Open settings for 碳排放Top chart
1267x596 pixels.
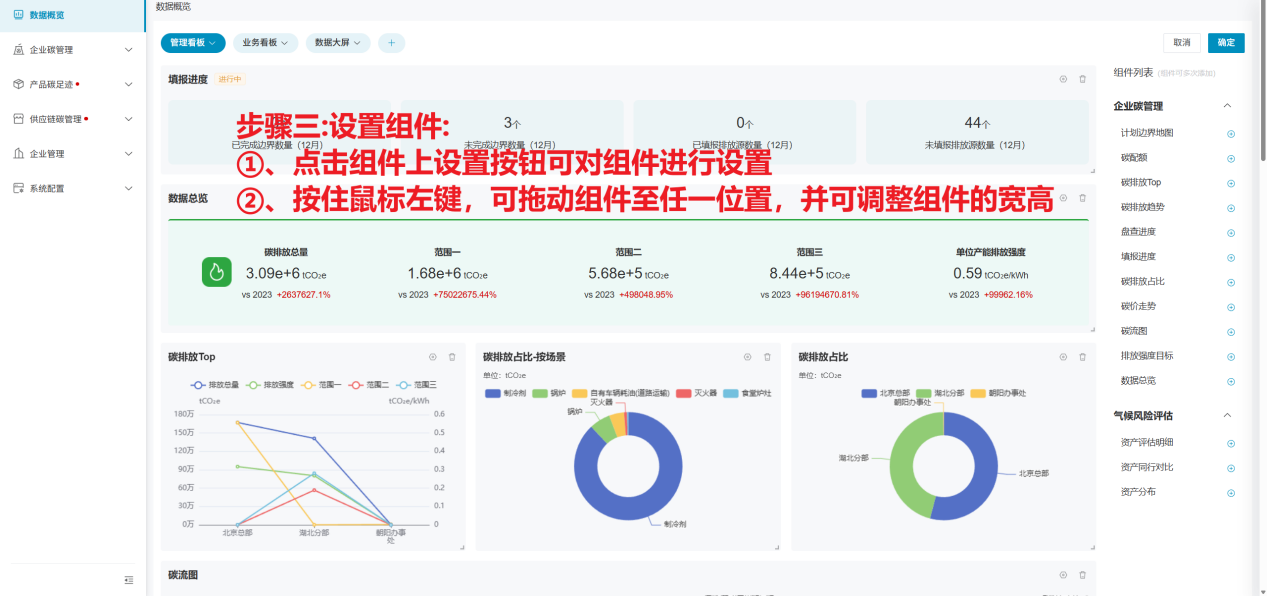pyautogui.click(x=433, y=357)
